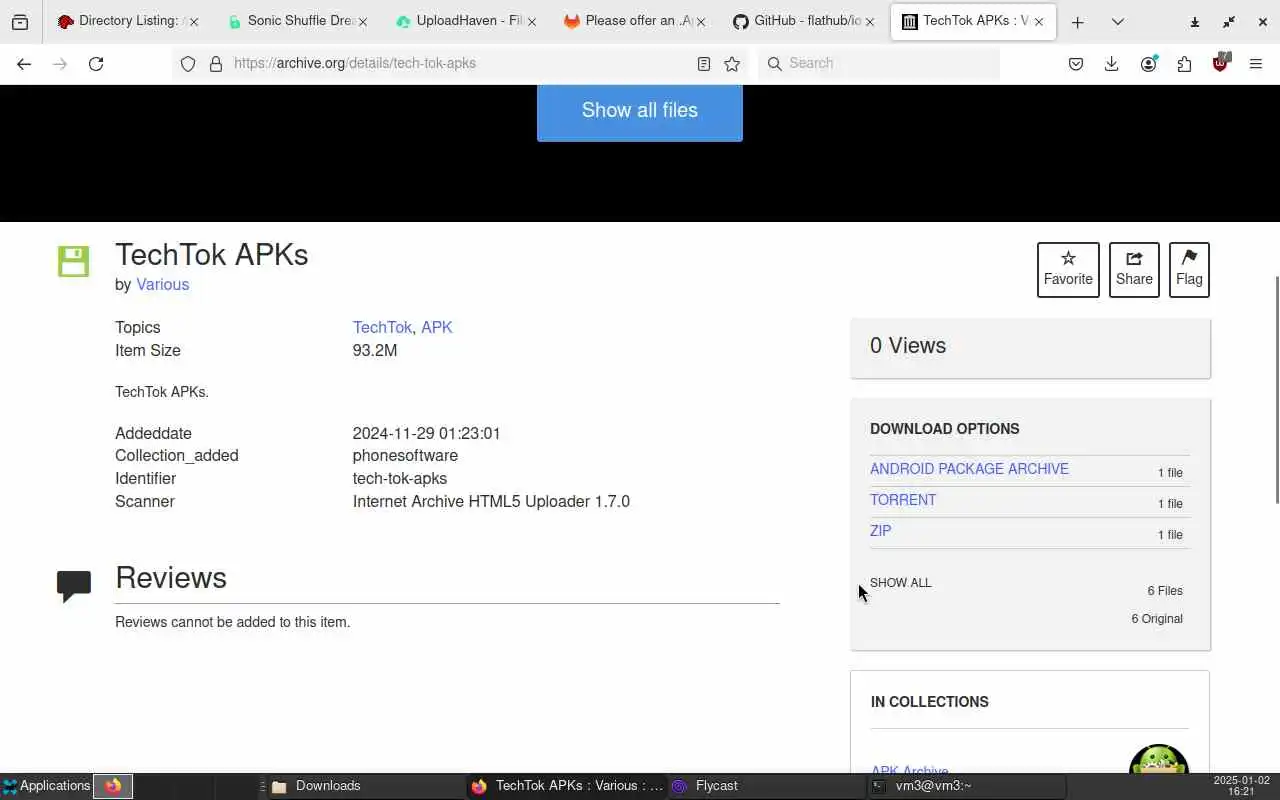1280x800 pixels.
Task: Favorite this item with the star button
Action: [x=1068, y=270]
